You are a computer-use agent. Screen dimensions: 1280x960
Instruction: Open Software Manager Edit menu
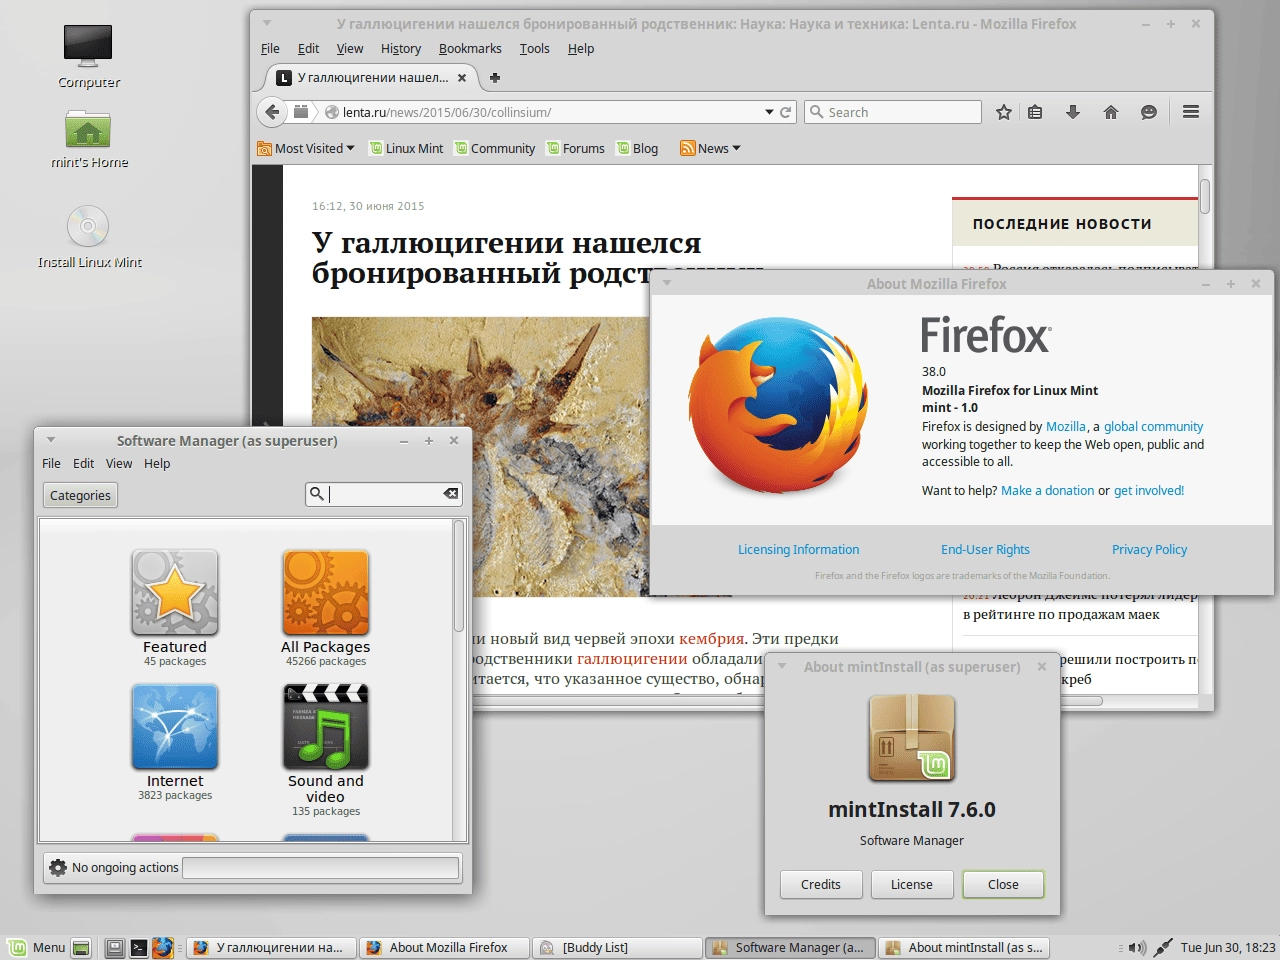coord(83,463)
